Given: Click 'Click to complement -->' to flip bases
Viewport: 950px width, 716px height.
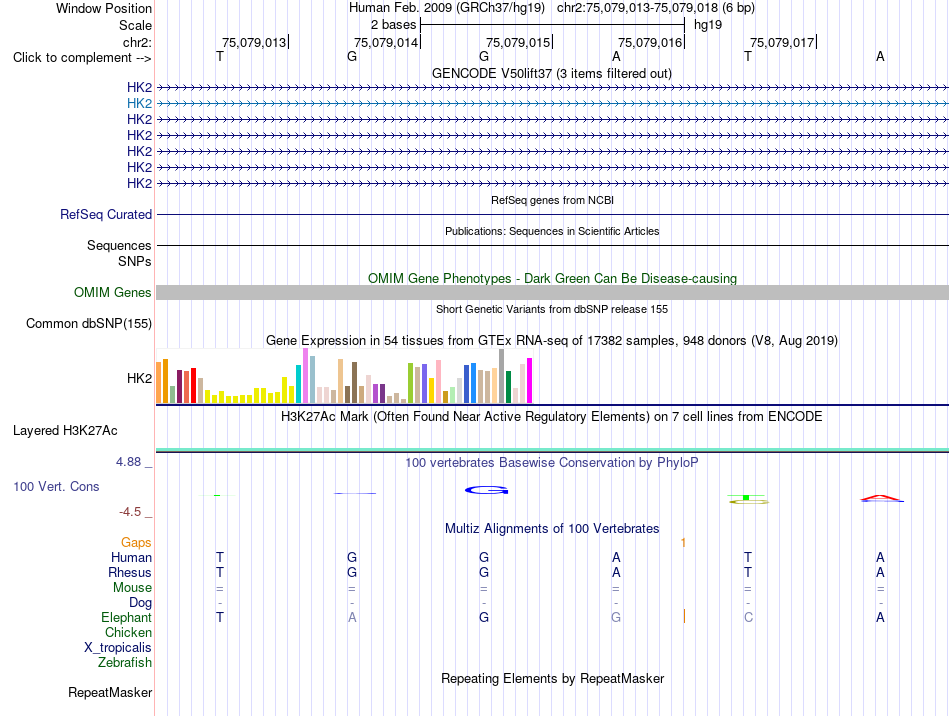Looking at the screenshot, I should 82,58.
